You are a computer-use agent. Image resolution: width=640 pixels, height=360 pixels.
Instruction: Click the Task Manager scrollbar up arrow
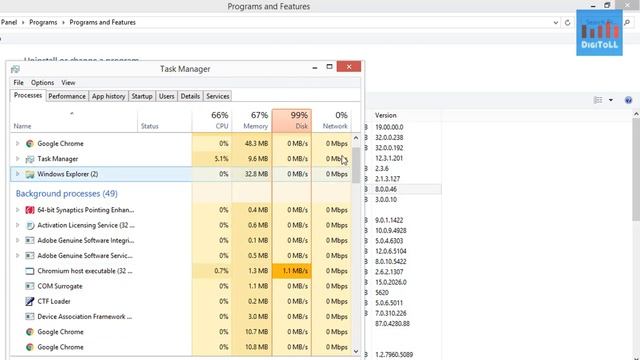point(356,138)
